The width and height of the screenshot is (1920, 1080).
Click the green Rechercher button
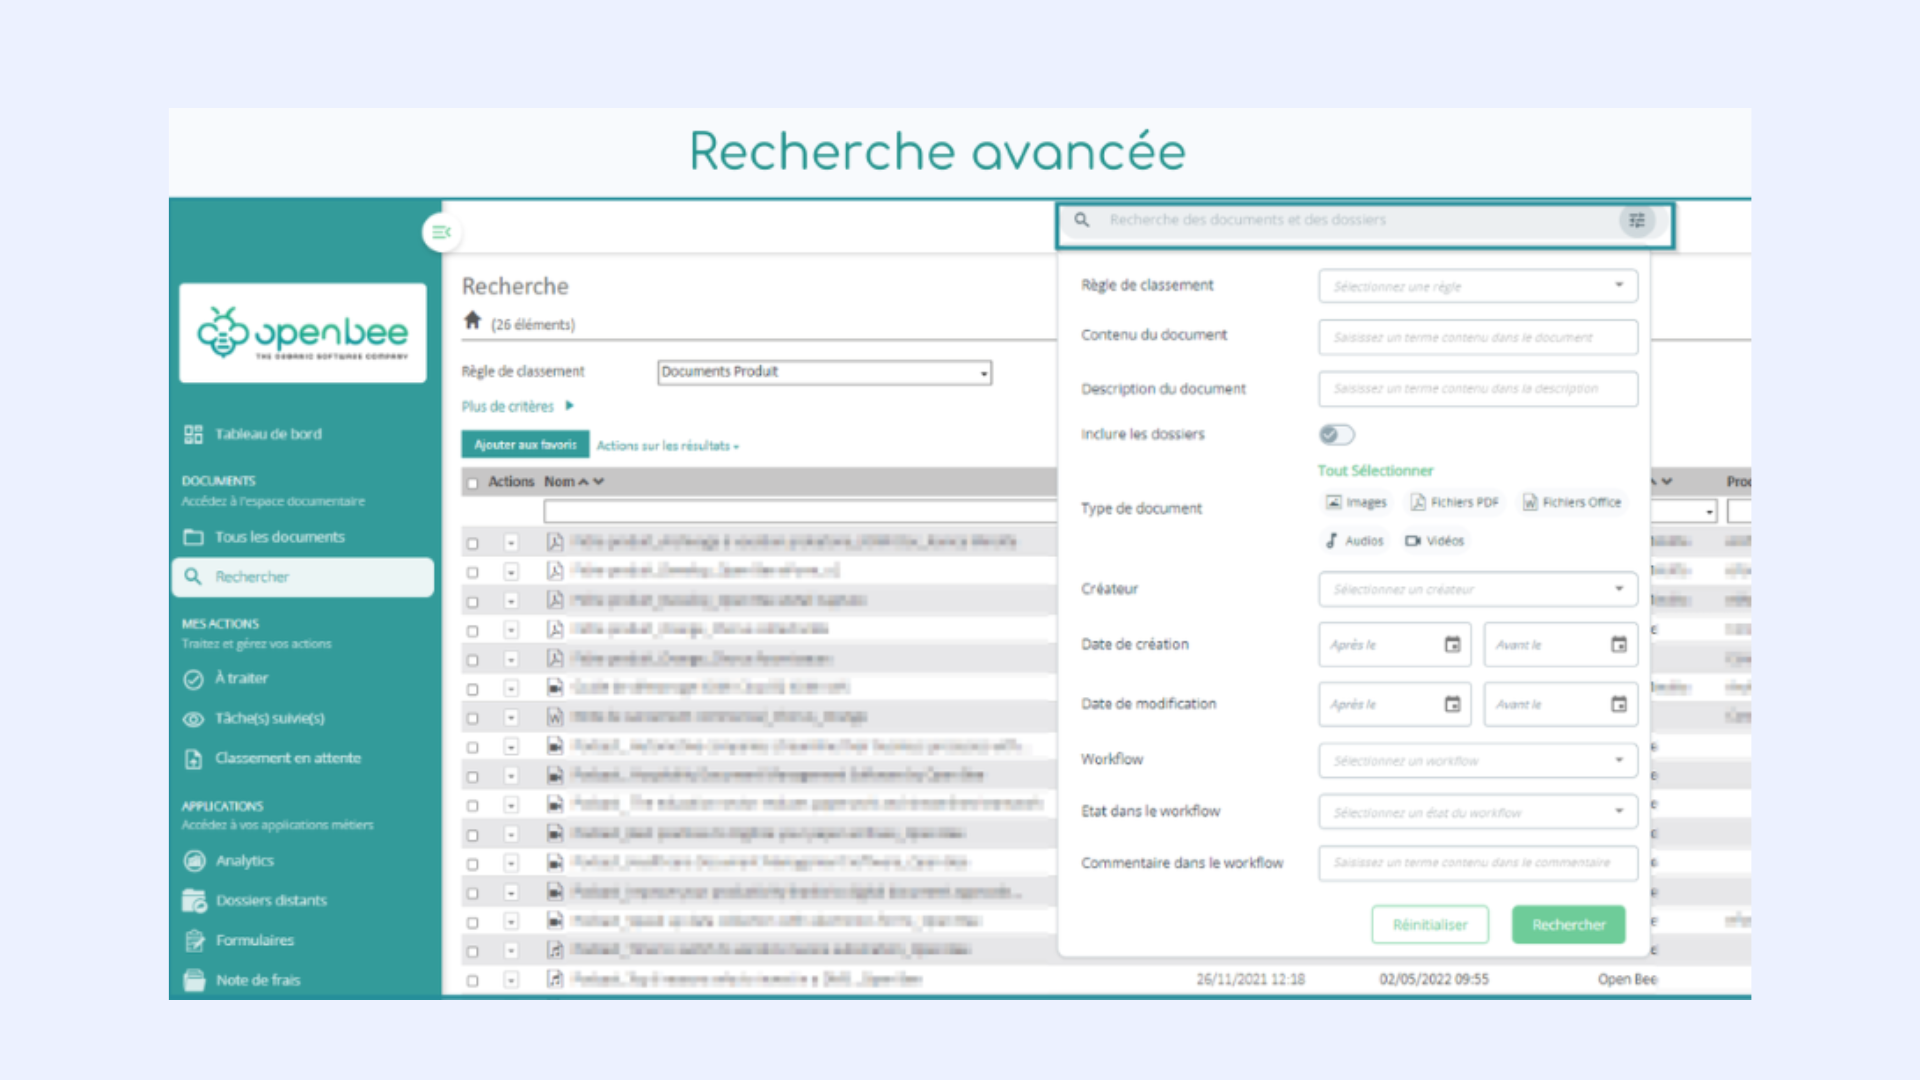coord(1568,925)
